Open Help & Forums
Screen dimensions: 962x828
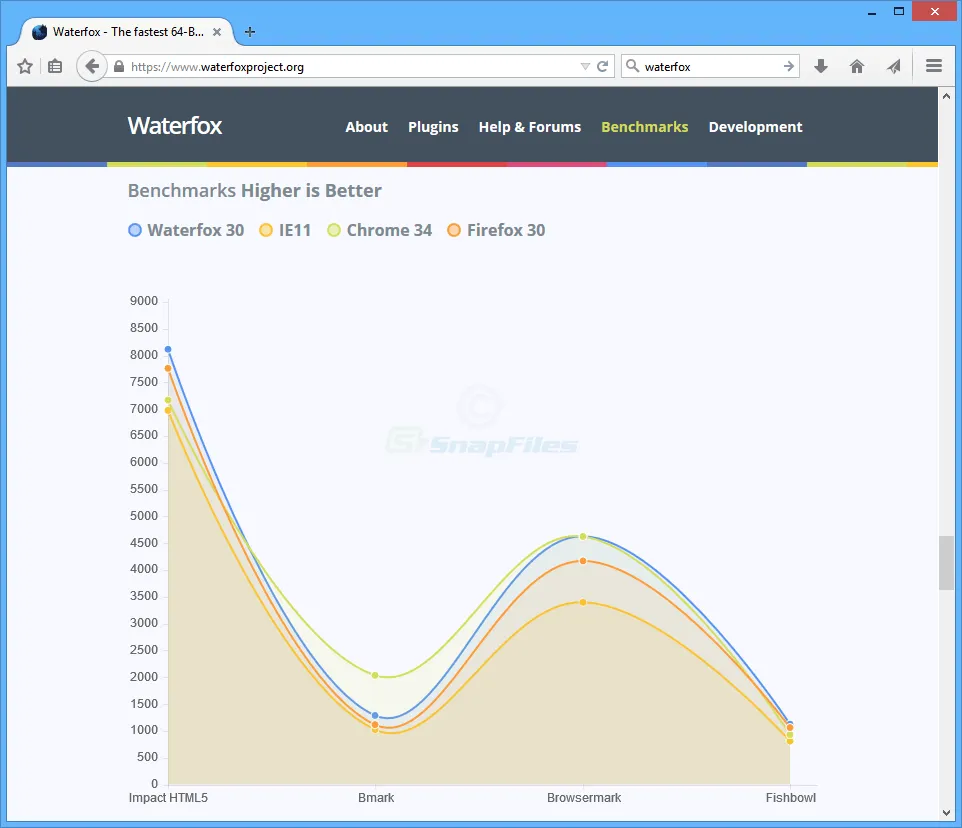pyautogui.click(x=529, y=127)
